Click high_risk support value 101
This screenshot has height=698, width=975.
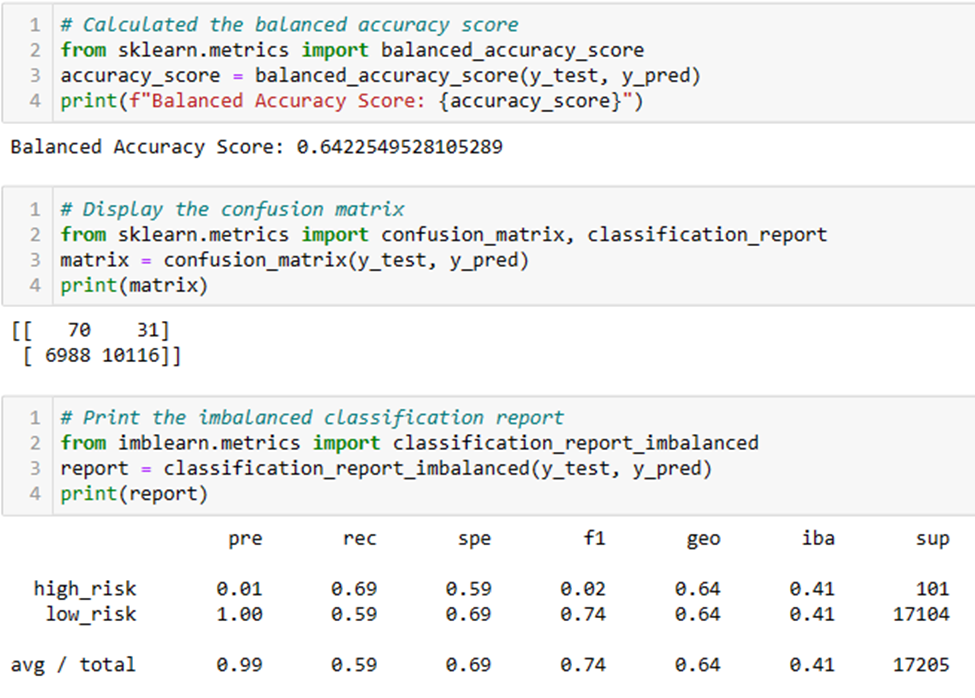tap(933, 589)
